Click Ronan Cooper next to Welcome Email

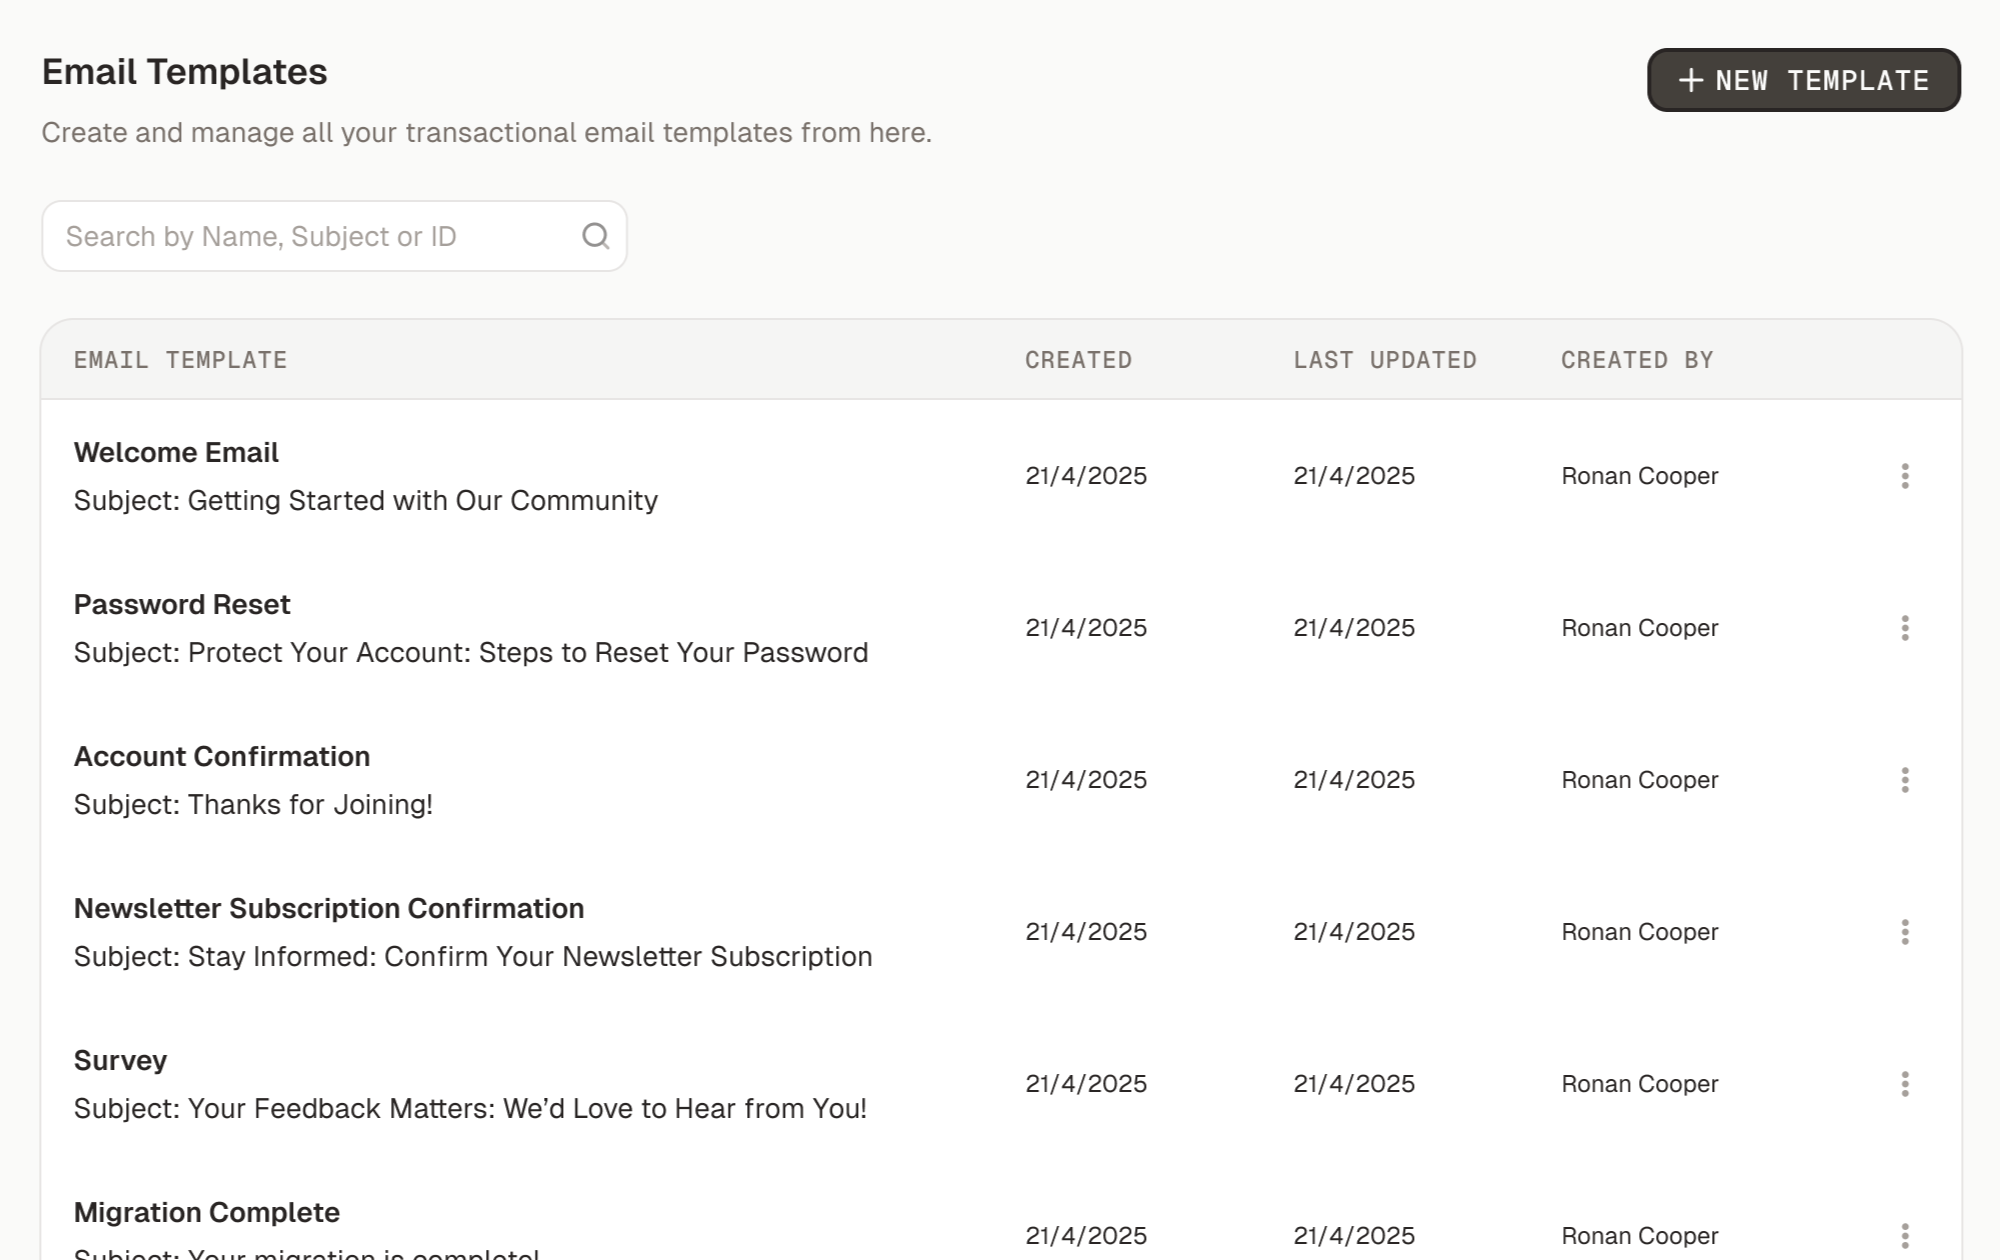1639,476
